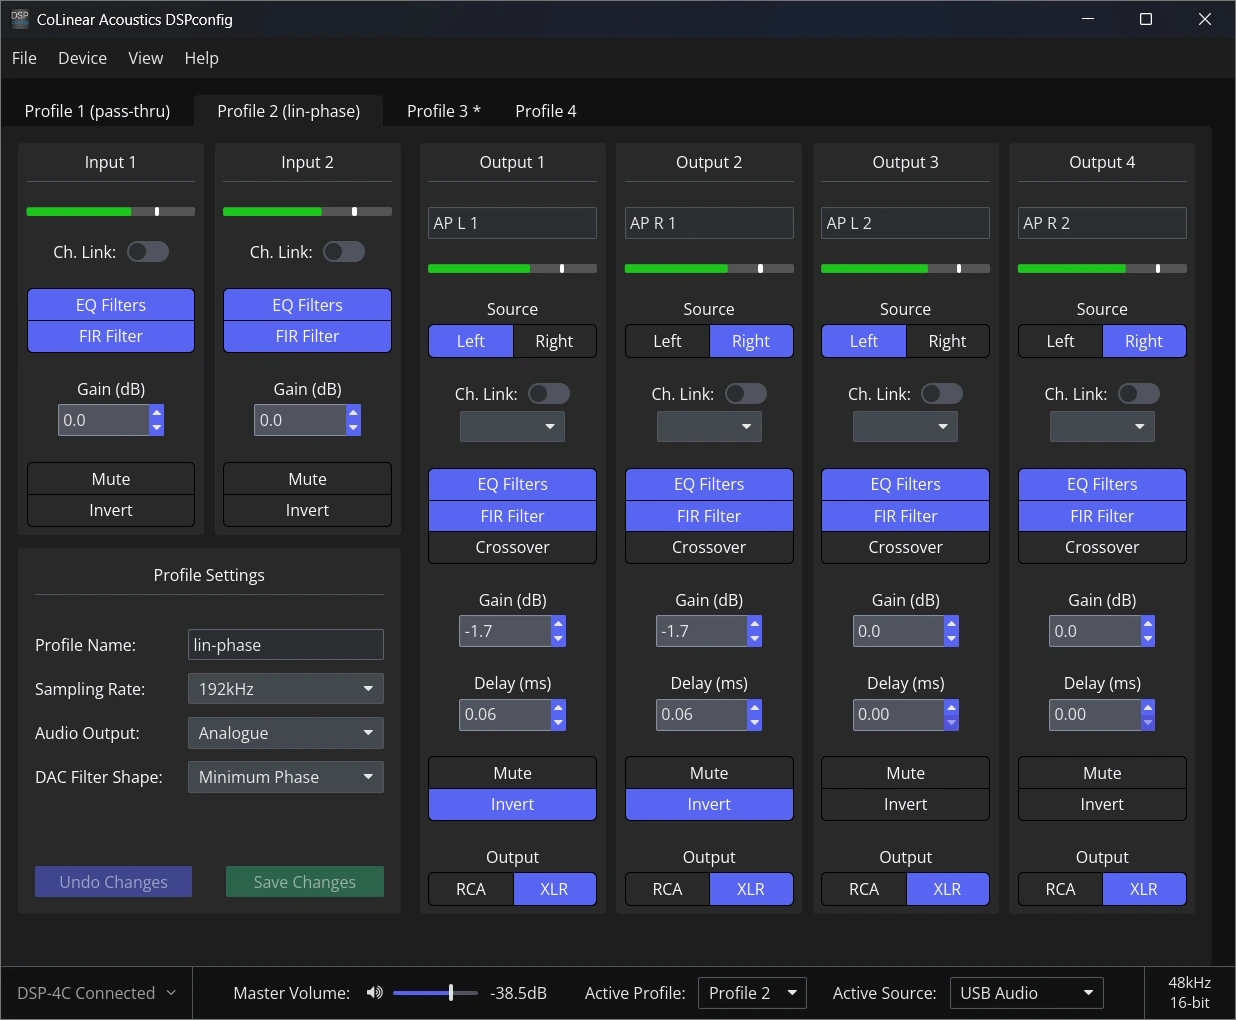Viewport: 1236px width, 1020px height.
Task: Open the Help menu
Action: (x=201, y=58)
